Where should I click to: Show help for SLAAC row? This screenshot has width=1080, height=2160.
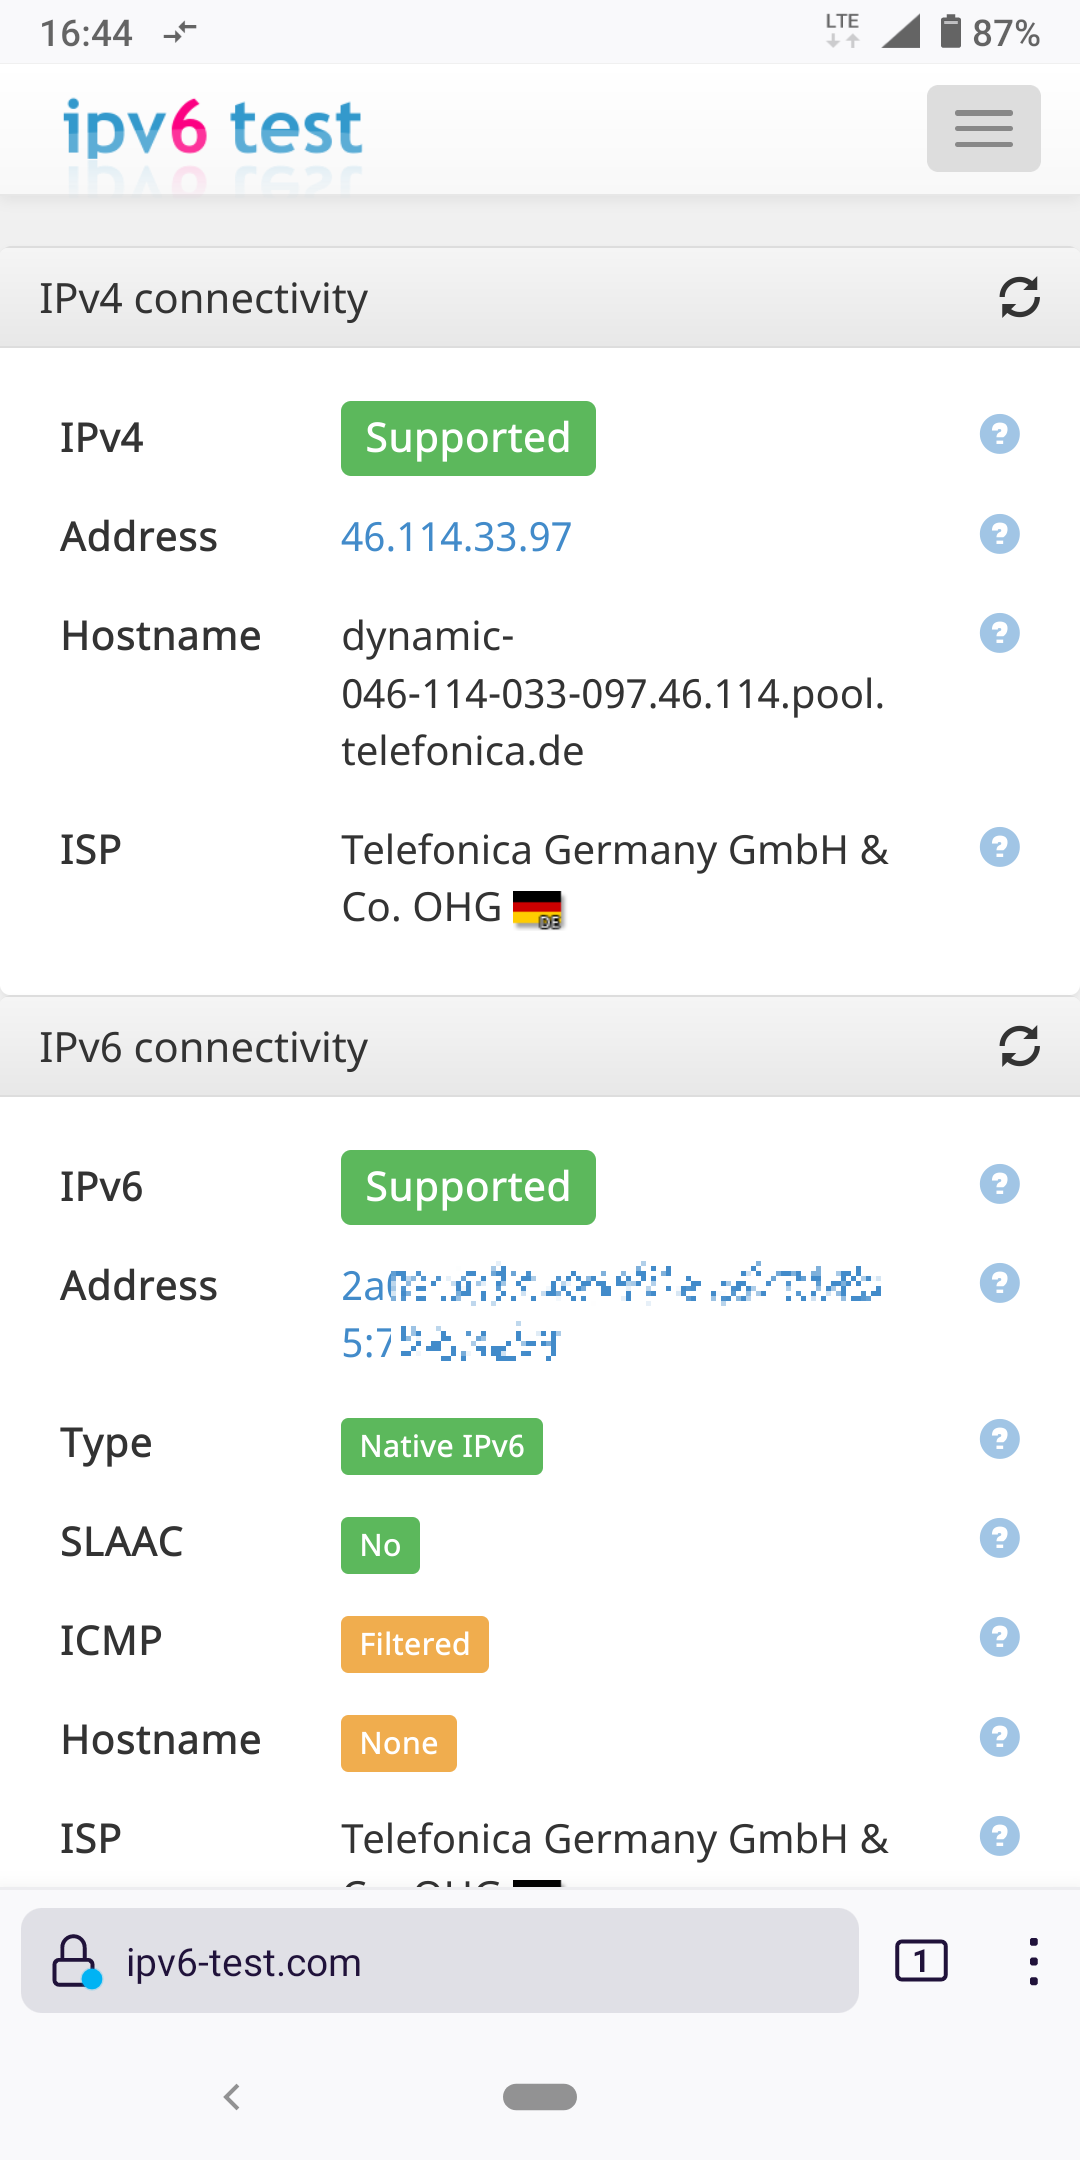[x=999, y=1538]
